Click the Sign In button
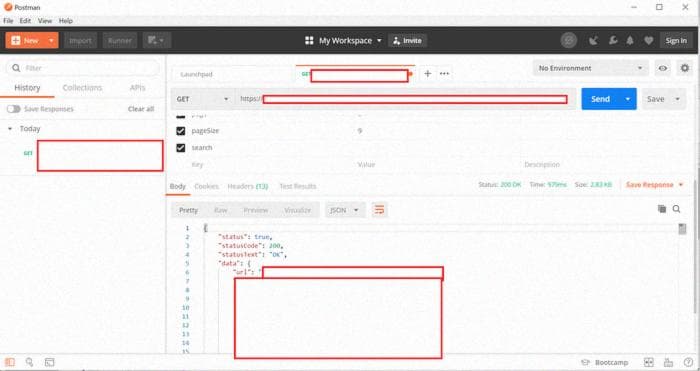This screenshot has width=700, height=371. click(x=676, y=41)
